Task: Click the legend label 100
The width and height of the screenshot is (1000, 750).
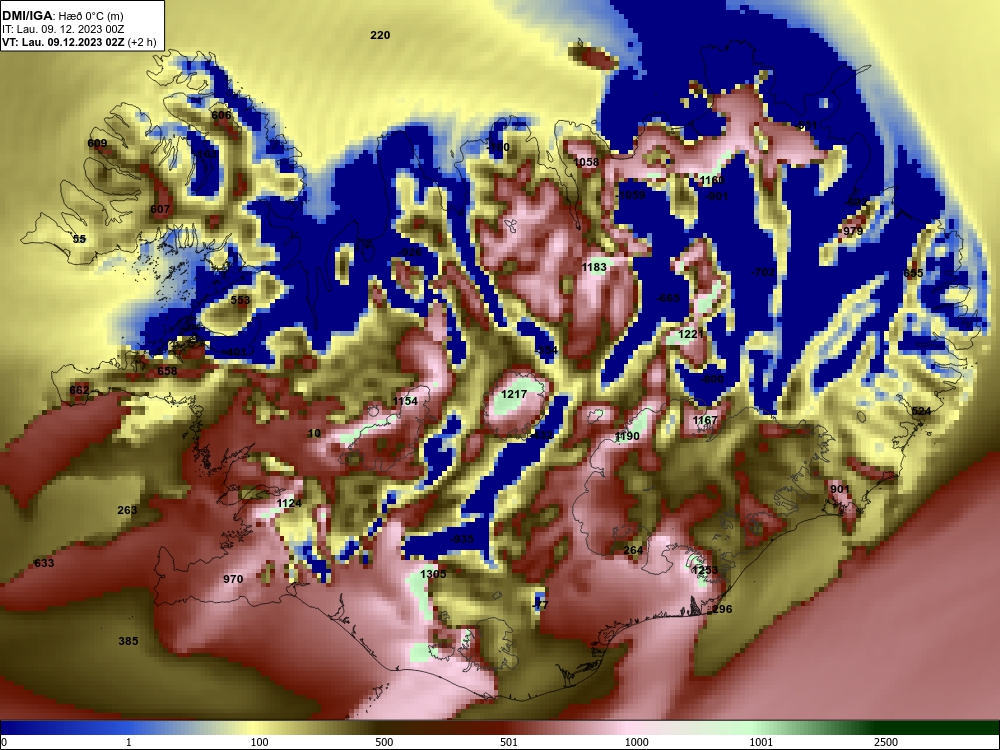Action: point(260,742)
